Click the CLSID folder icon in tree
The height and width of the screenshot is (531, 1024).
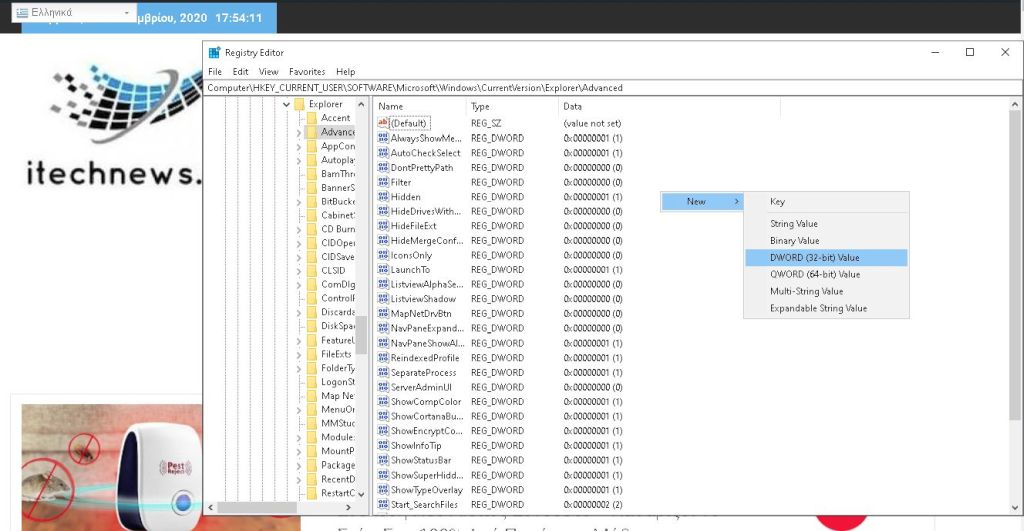tap(312, 270)
